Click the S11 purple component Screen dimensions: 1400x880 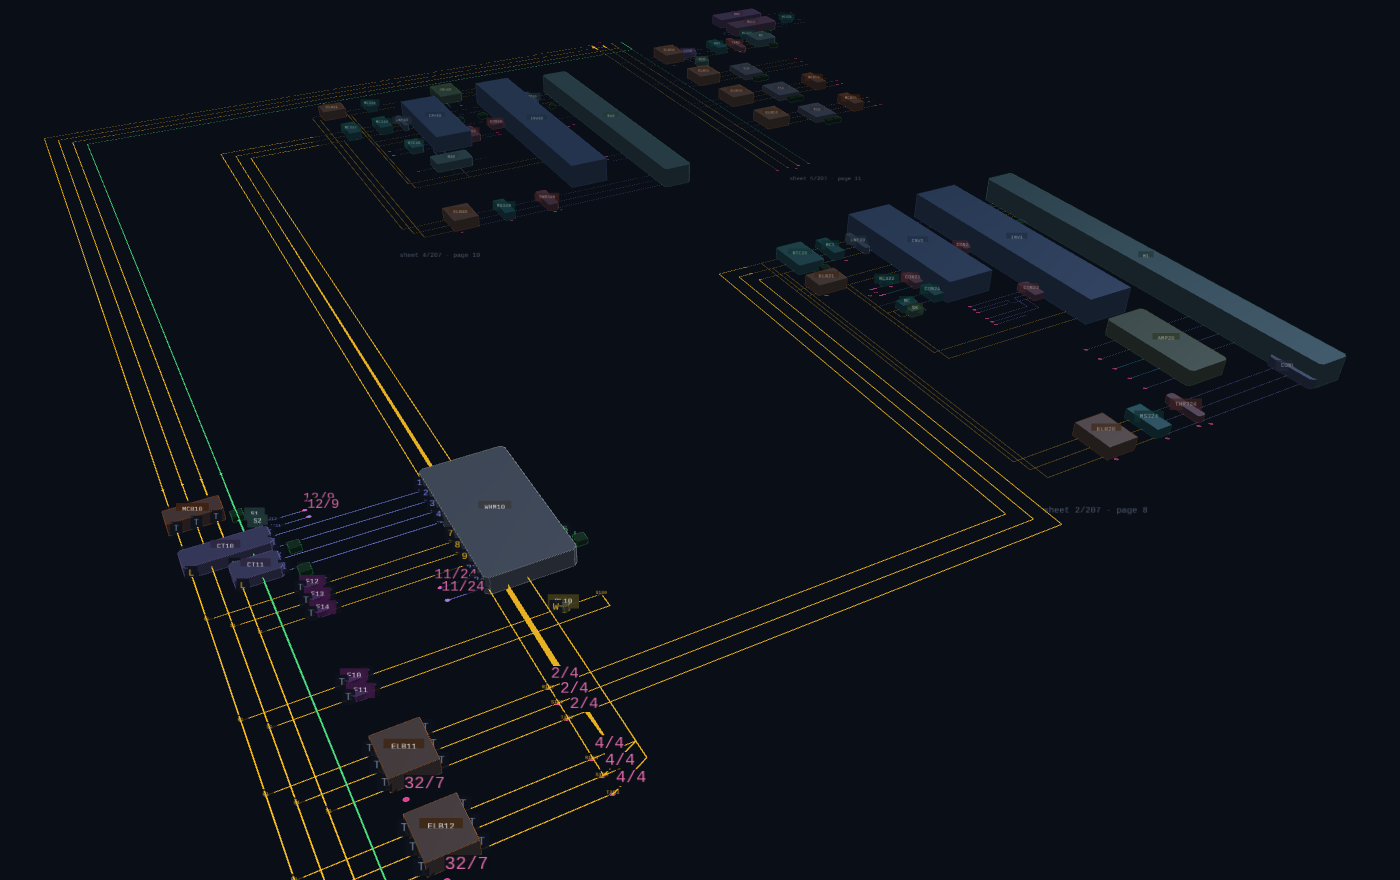[x=360, y=690]
